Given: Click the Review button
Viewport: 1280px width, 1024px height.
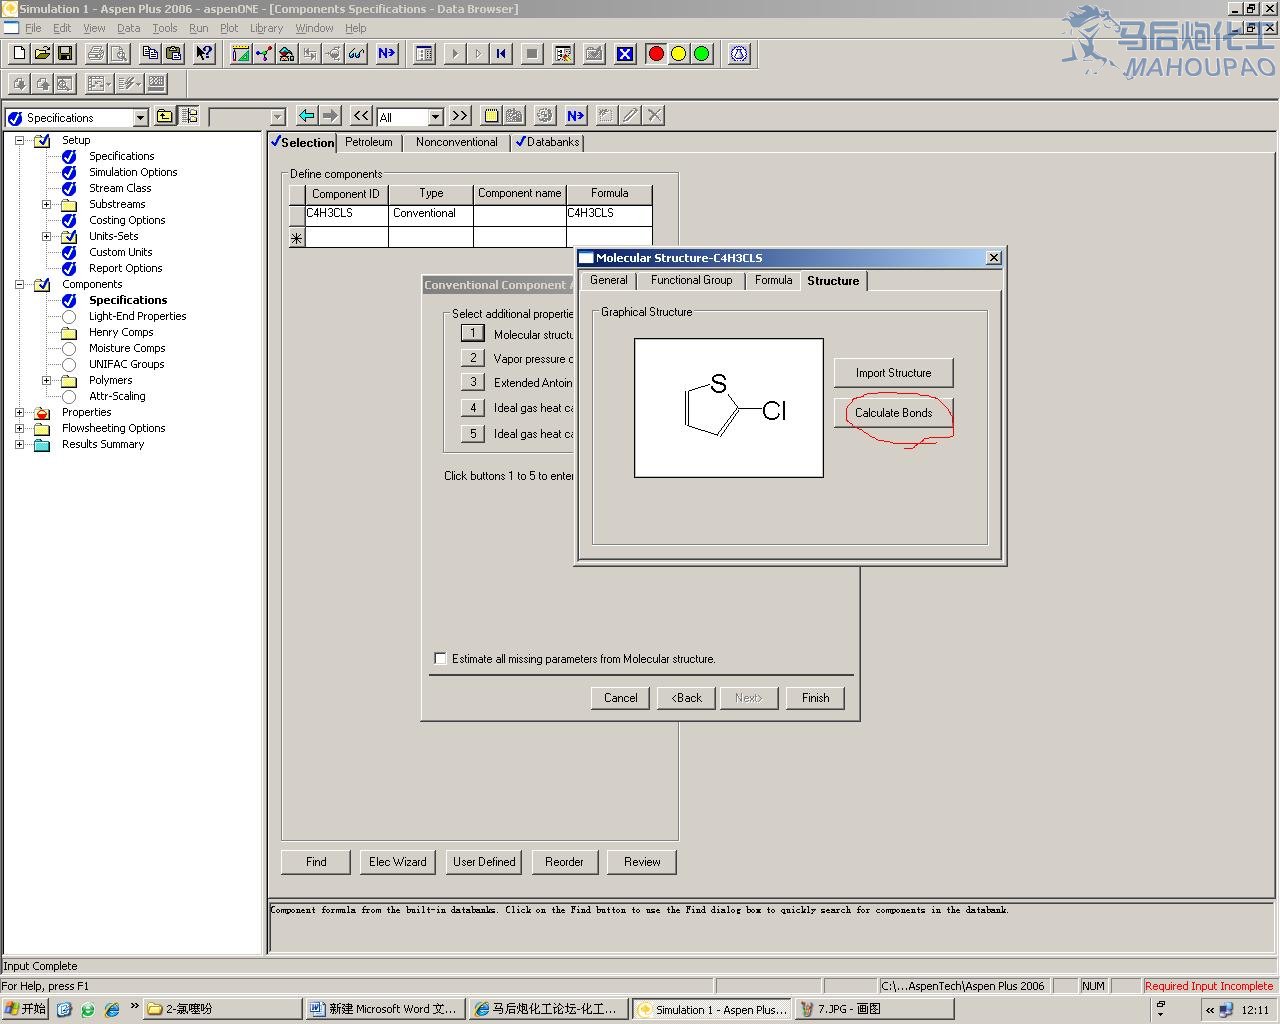Looking at the screenshot, I should [642, 862].
